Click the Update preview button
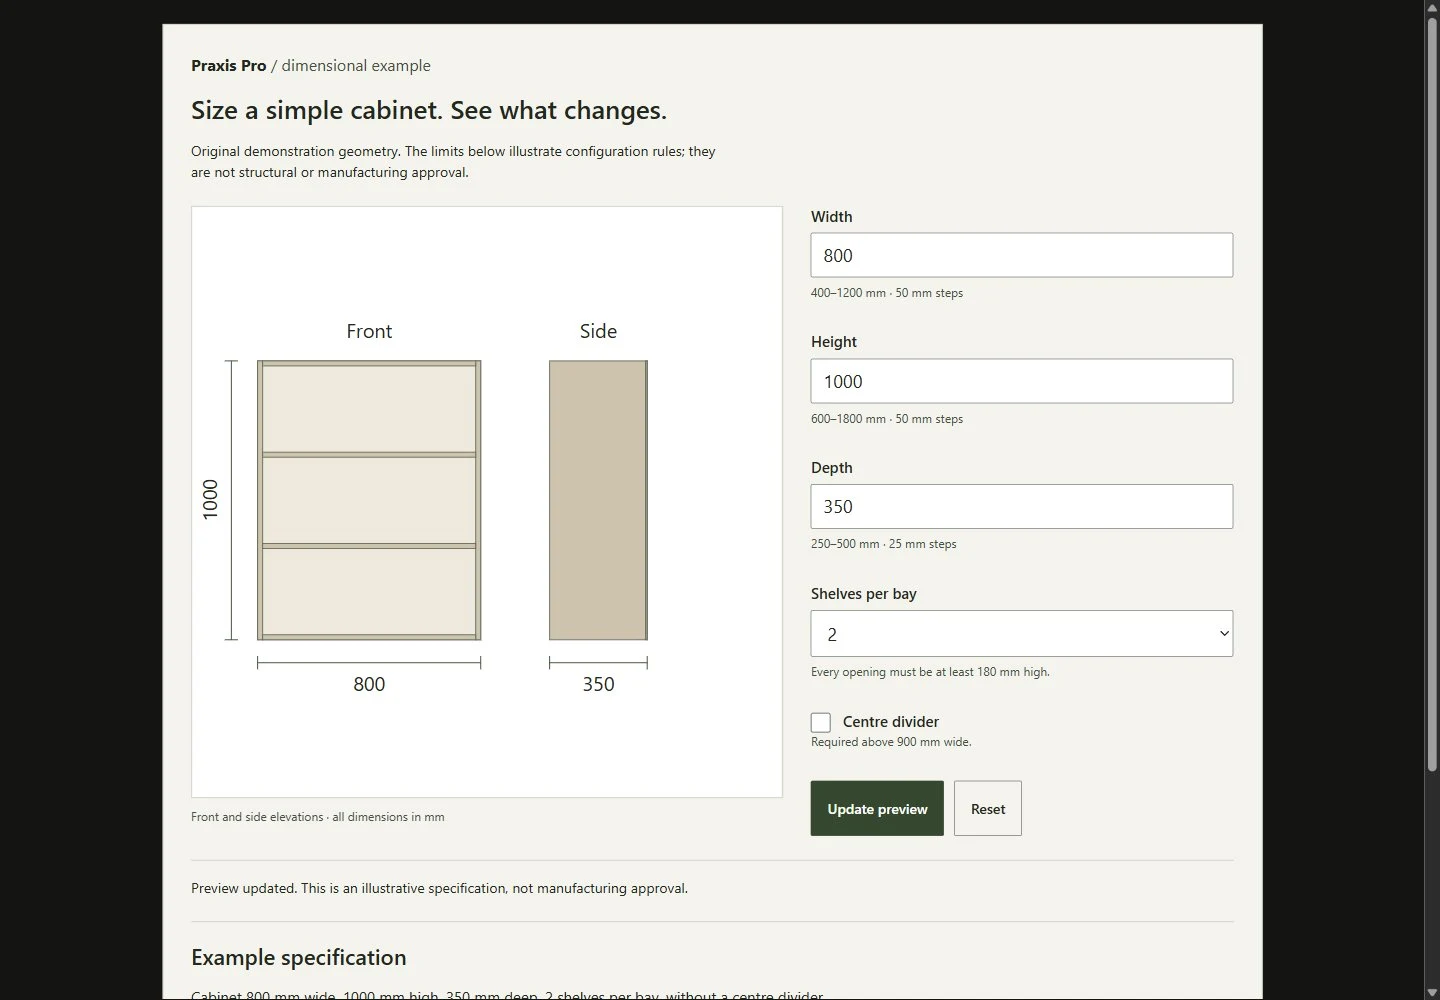 pyautogui.click(x=877, y=808)
